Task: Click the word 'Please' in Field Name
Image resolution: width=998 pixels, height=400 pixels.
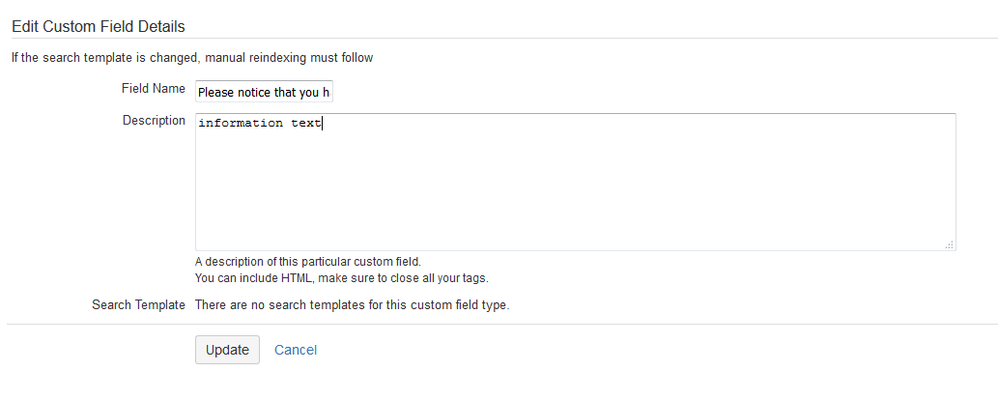Action: click(x=216, y=92)
